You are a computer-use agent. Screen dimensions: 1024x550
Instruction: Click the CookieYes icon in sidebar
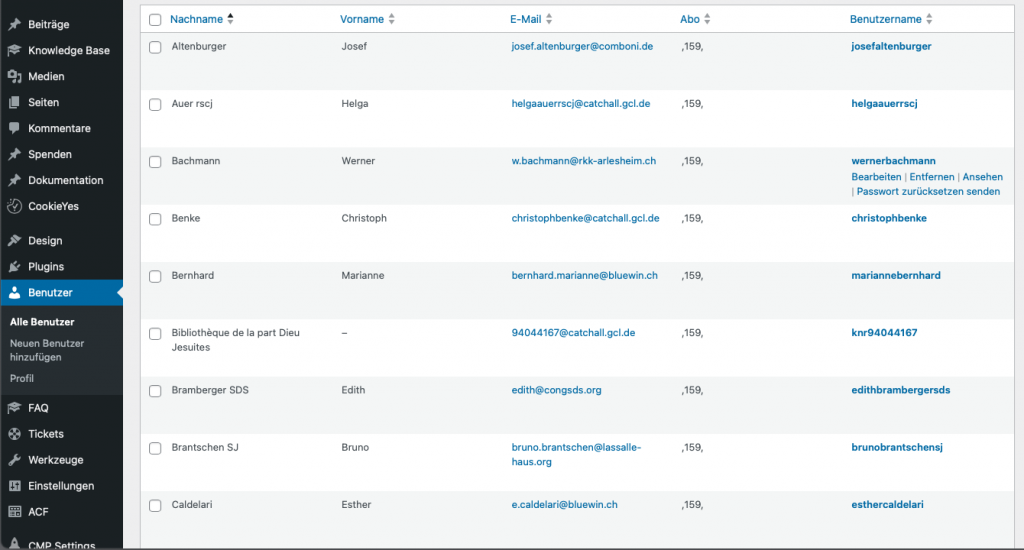(14, 207)
